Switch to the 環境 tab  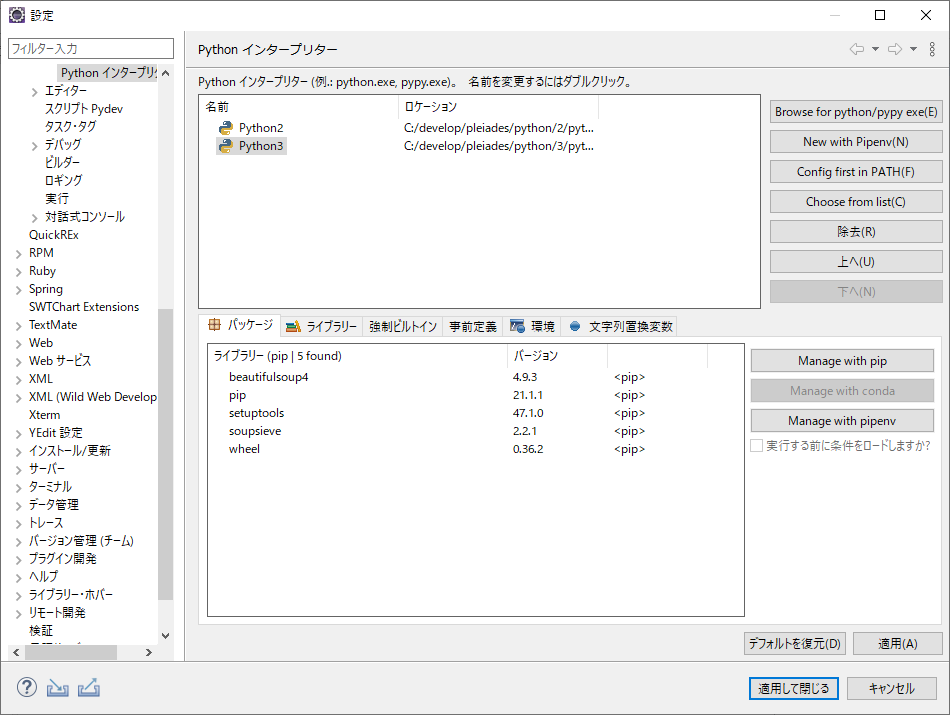tap(533, 326)
